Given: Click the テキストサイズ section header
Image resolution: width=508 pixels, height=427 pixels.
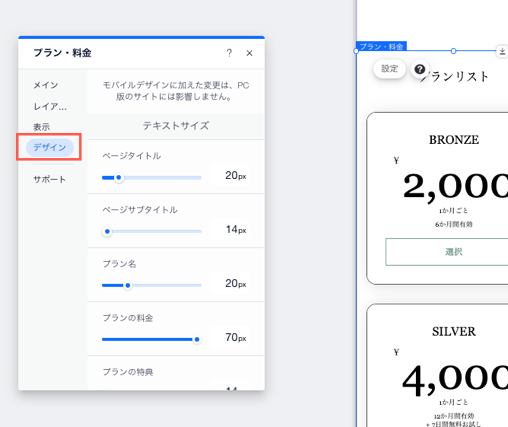Looking at the screenshot, I should (x=176, y=126).
